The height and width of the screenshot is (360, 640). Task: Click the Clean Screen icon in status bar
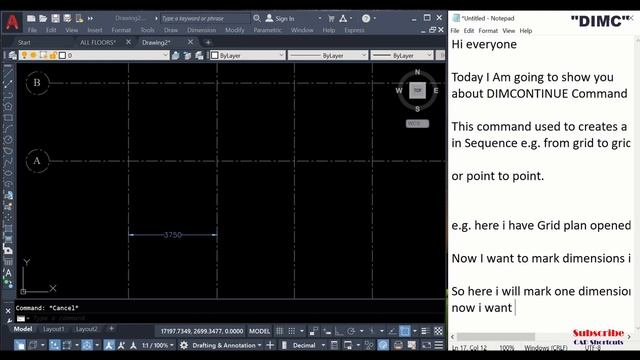[426, 345]
